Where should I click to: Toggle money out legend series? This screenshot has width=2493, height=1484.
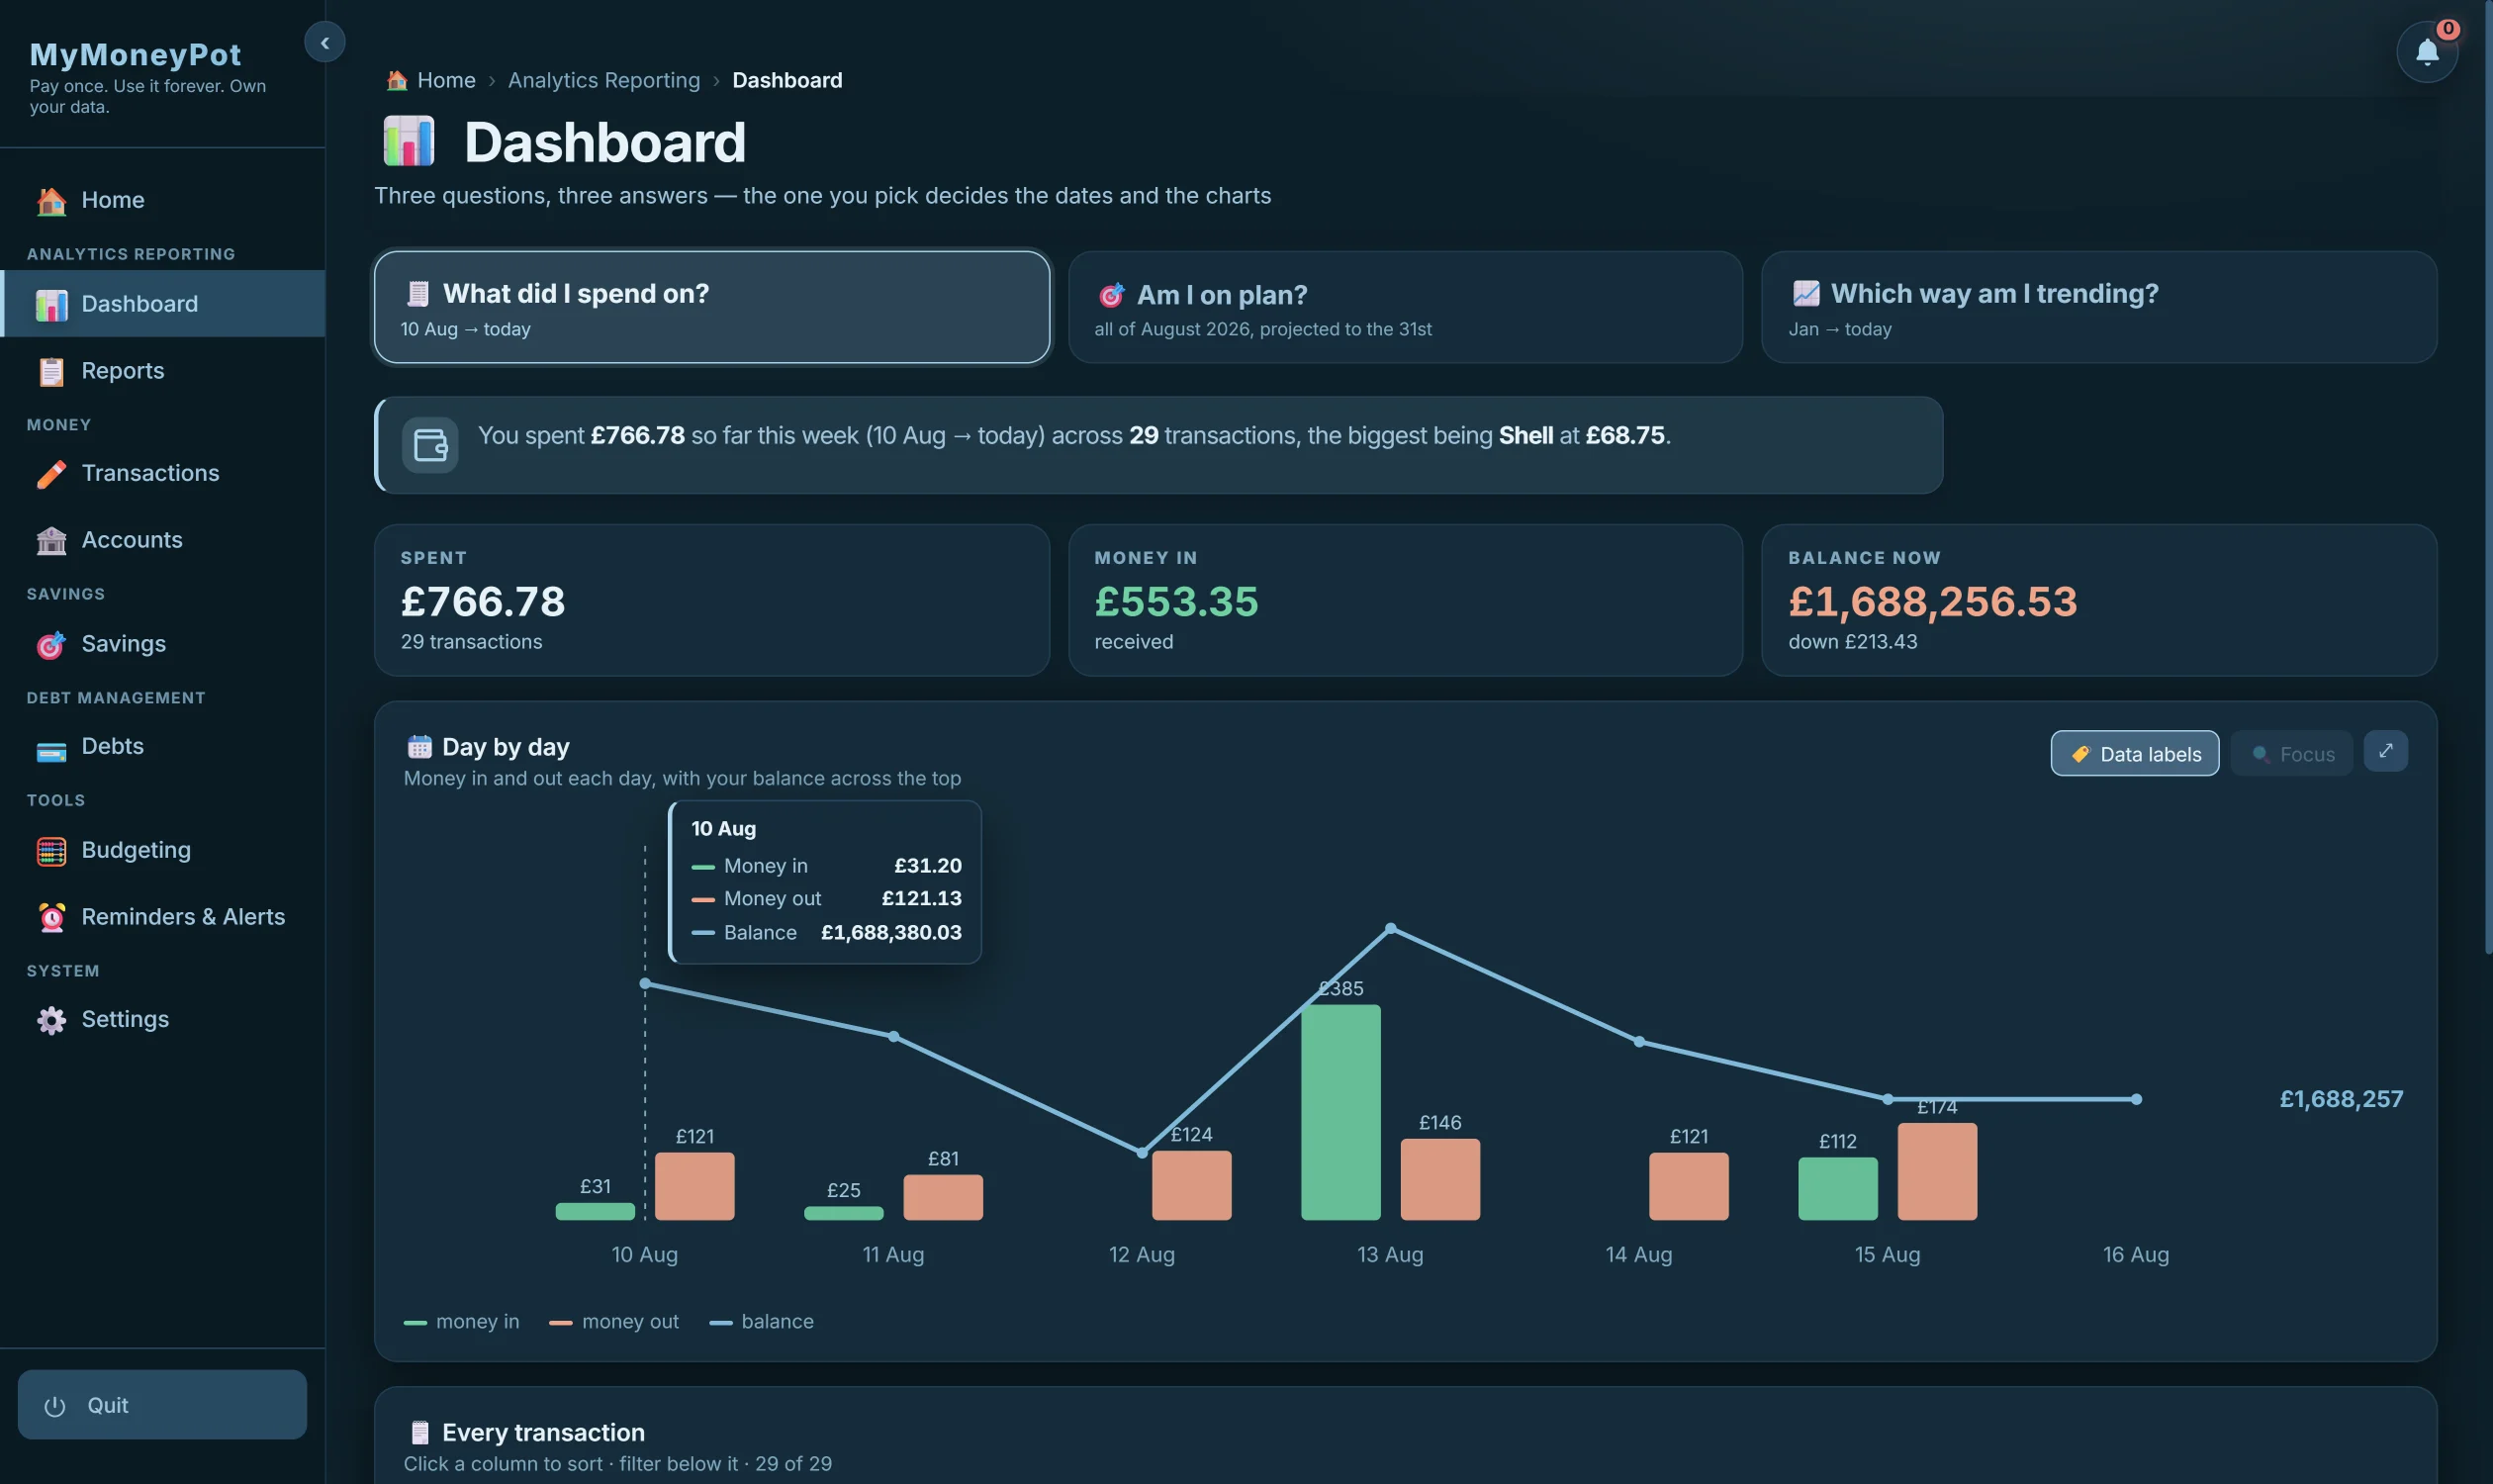tap(614, 1321)
